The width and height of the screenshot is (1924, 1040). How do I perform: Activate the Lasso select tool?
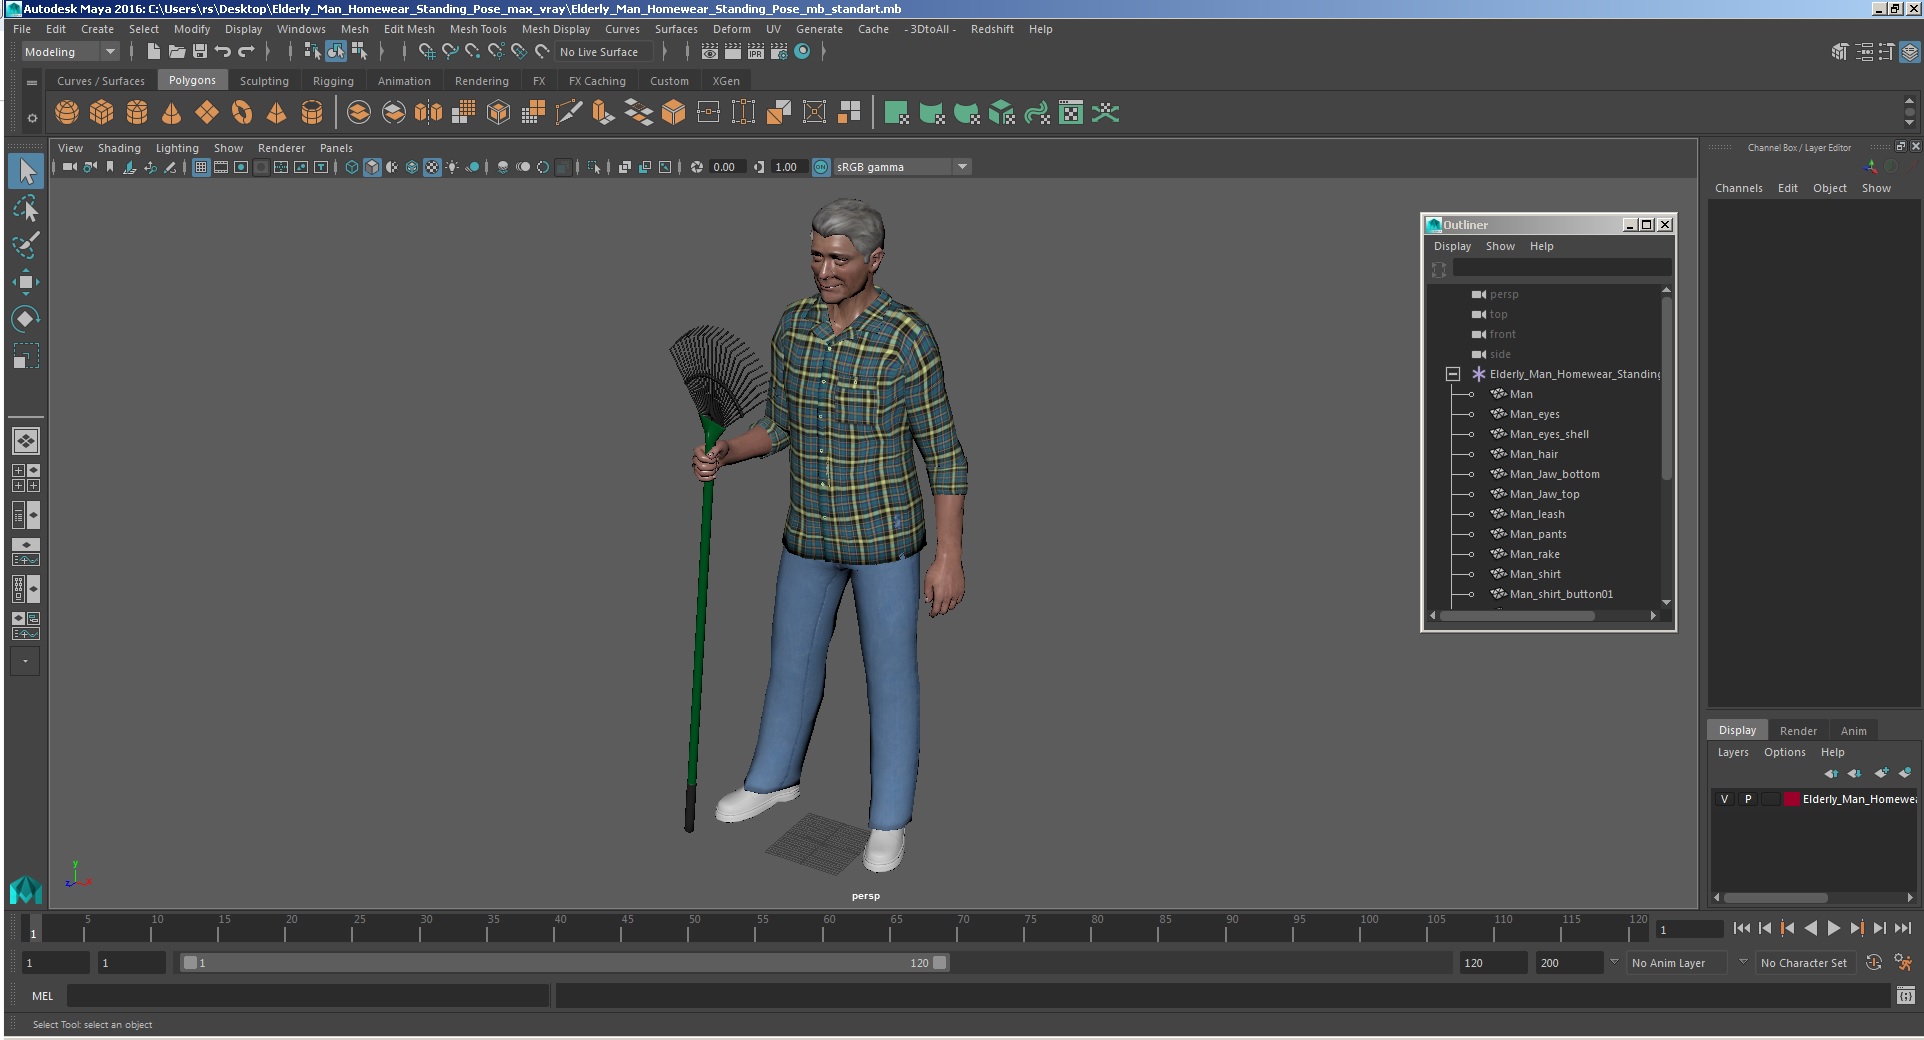26,208
